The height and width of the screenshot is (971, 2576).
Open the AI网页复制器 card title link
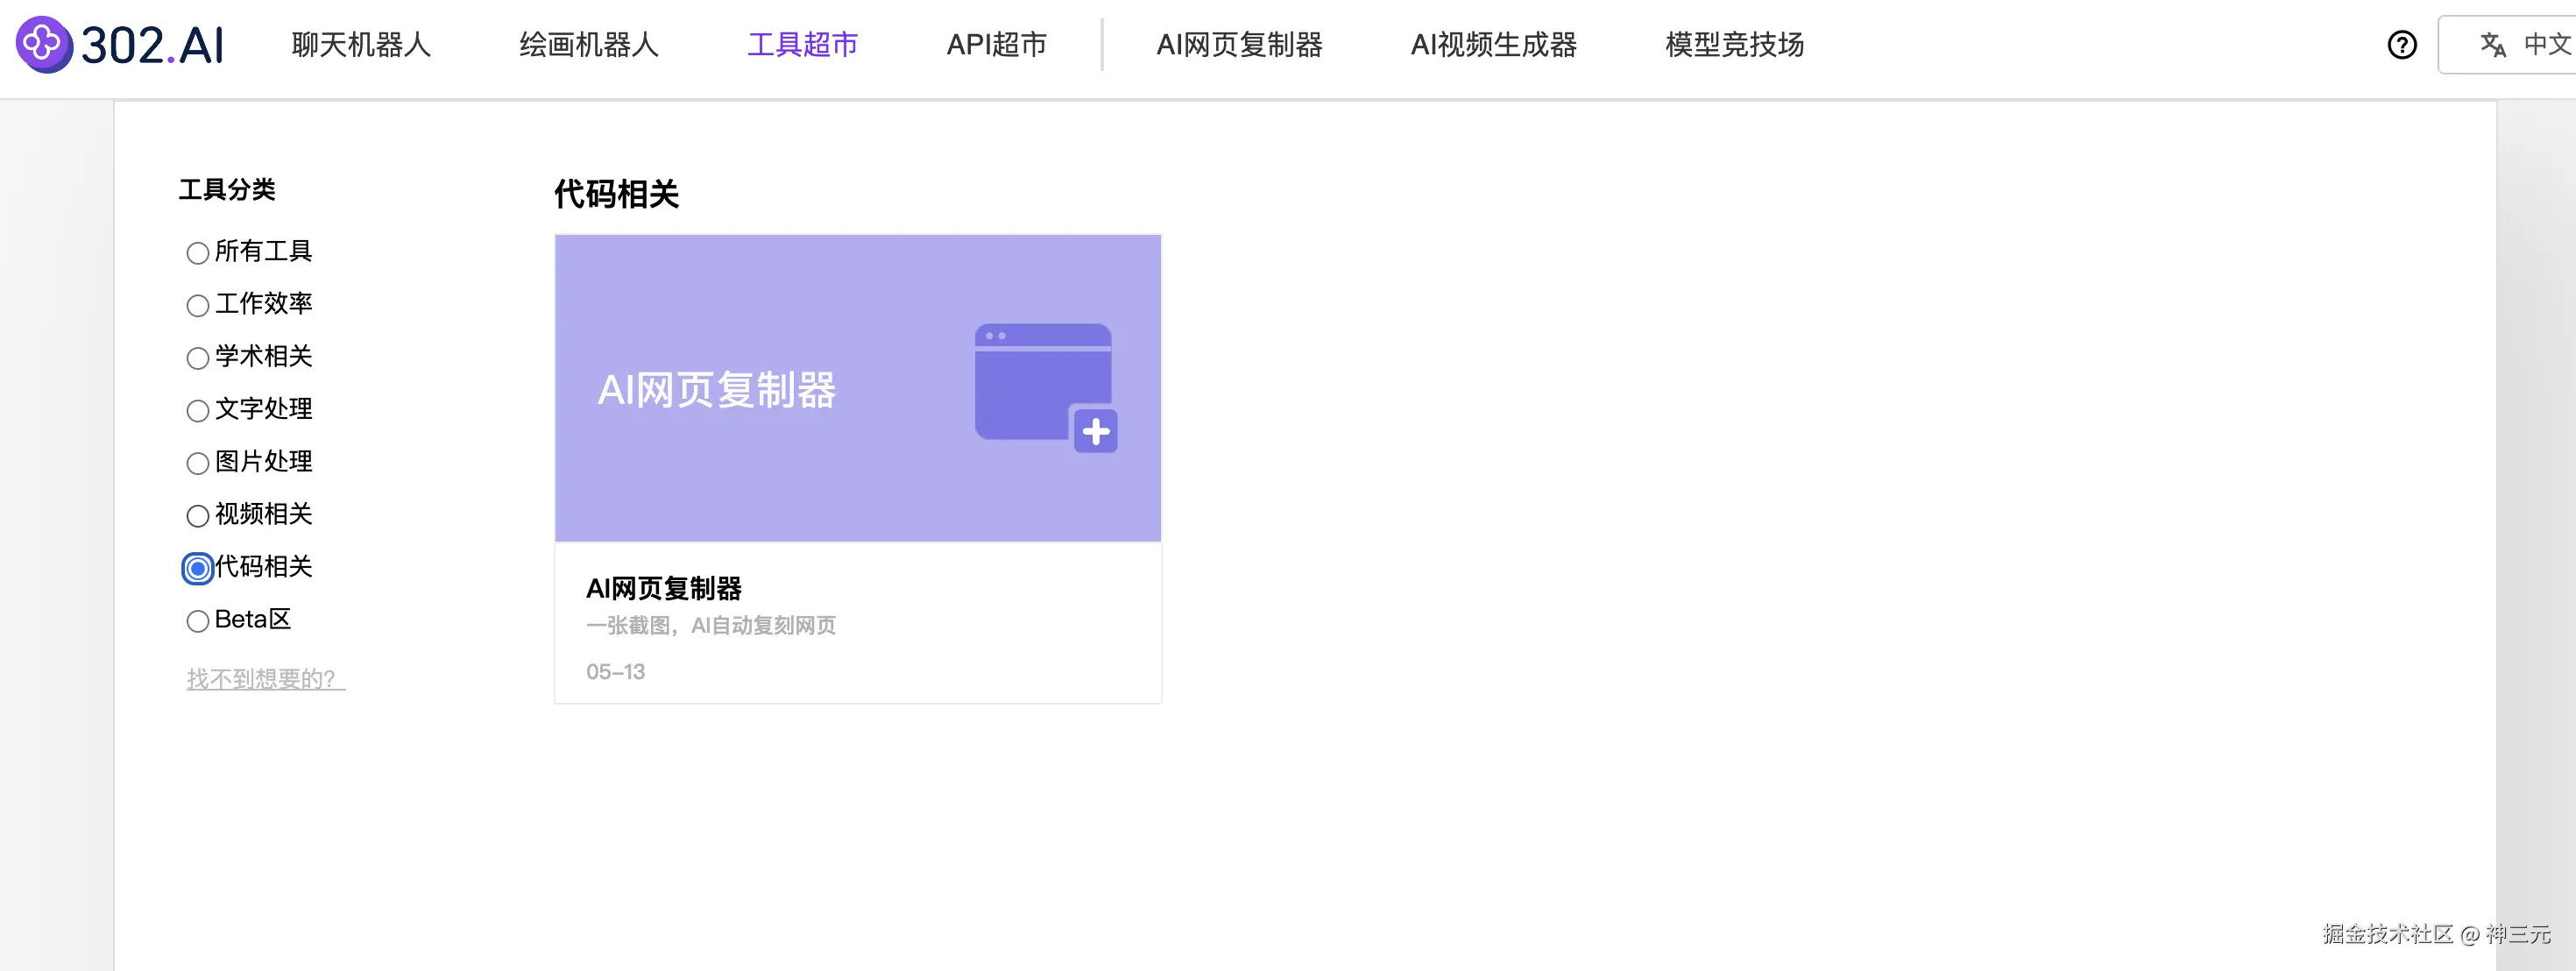pos(664,589)
